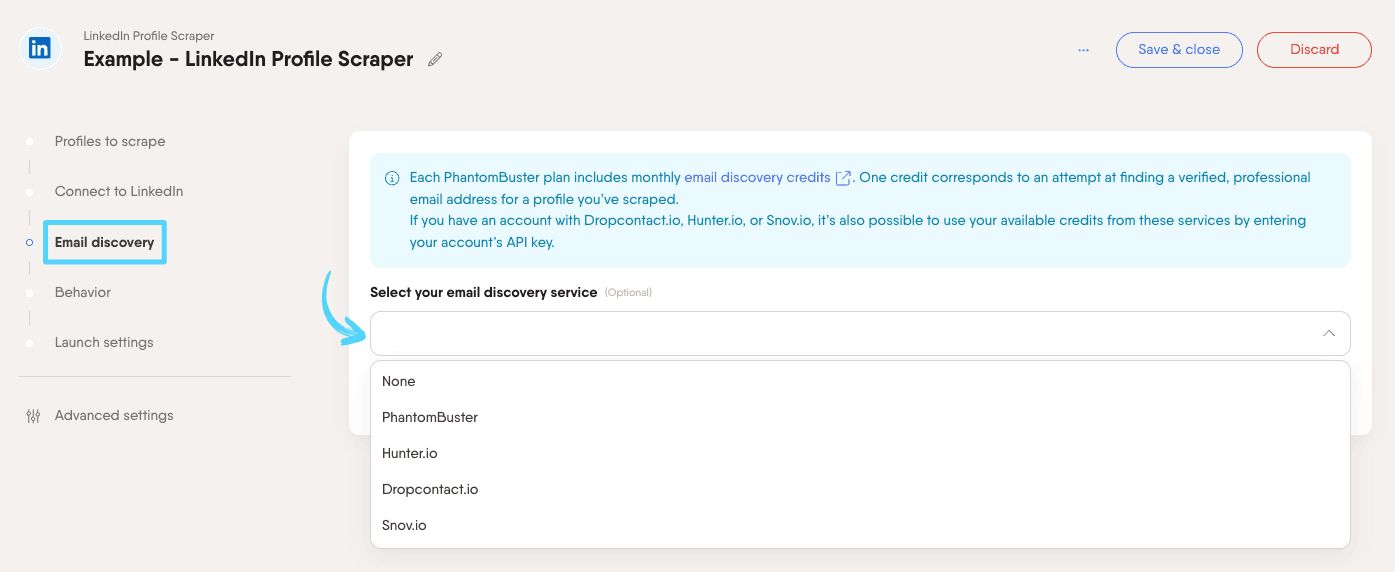The width and height of the screenshot is (1395, 572).
Task: Click the title Example - LinkedIn Profile Scraper
Action: 248,59
